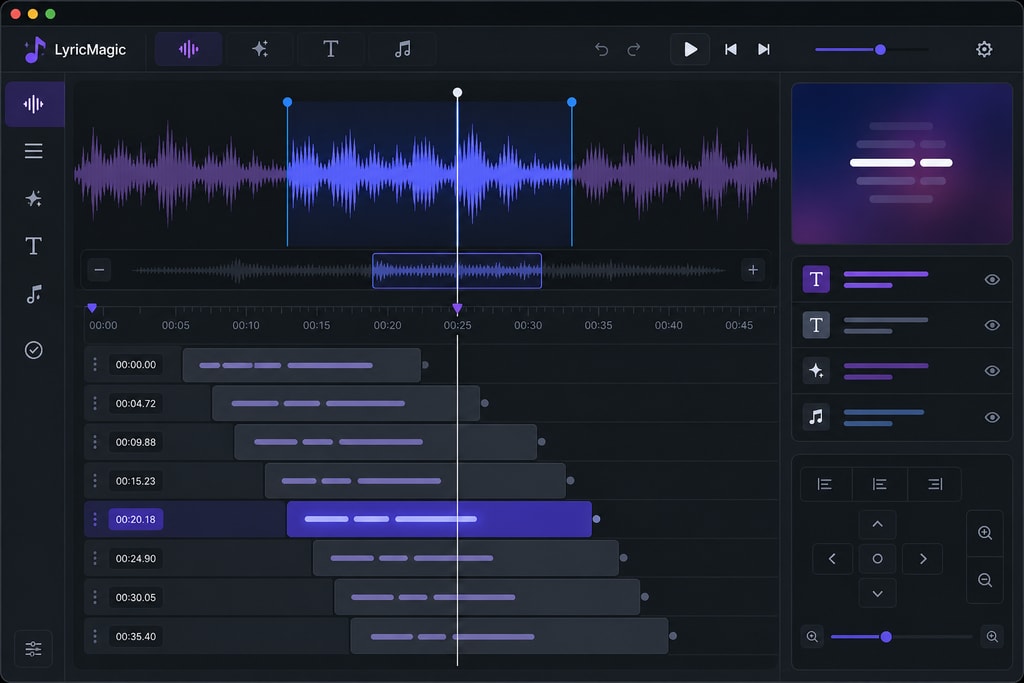Click the undo arrow
The height and width of the screenshot is (683, 1024).
(601, 50)
